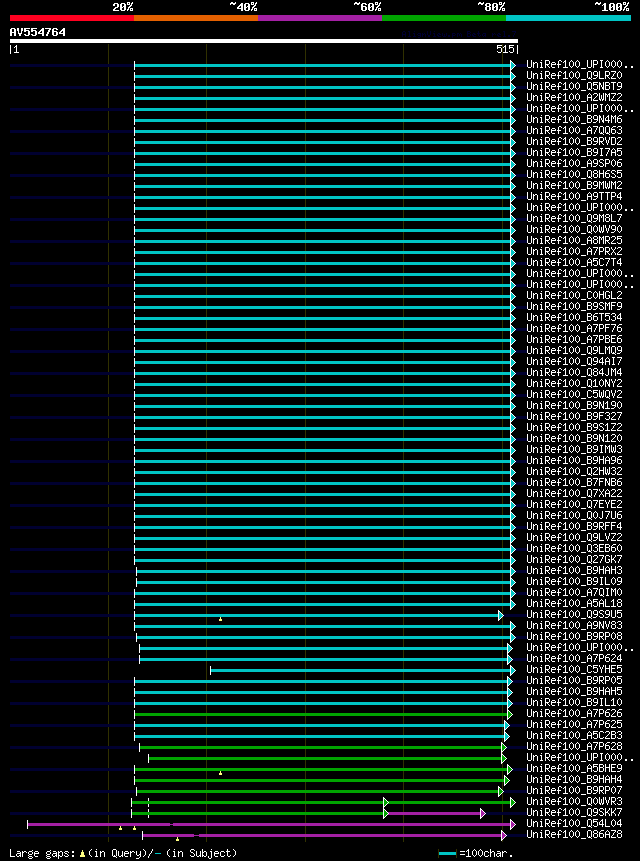640x861 pixels.
Task: Select the UniRef100_Q86AZ8 label
Action: click(x=574, y=834)
